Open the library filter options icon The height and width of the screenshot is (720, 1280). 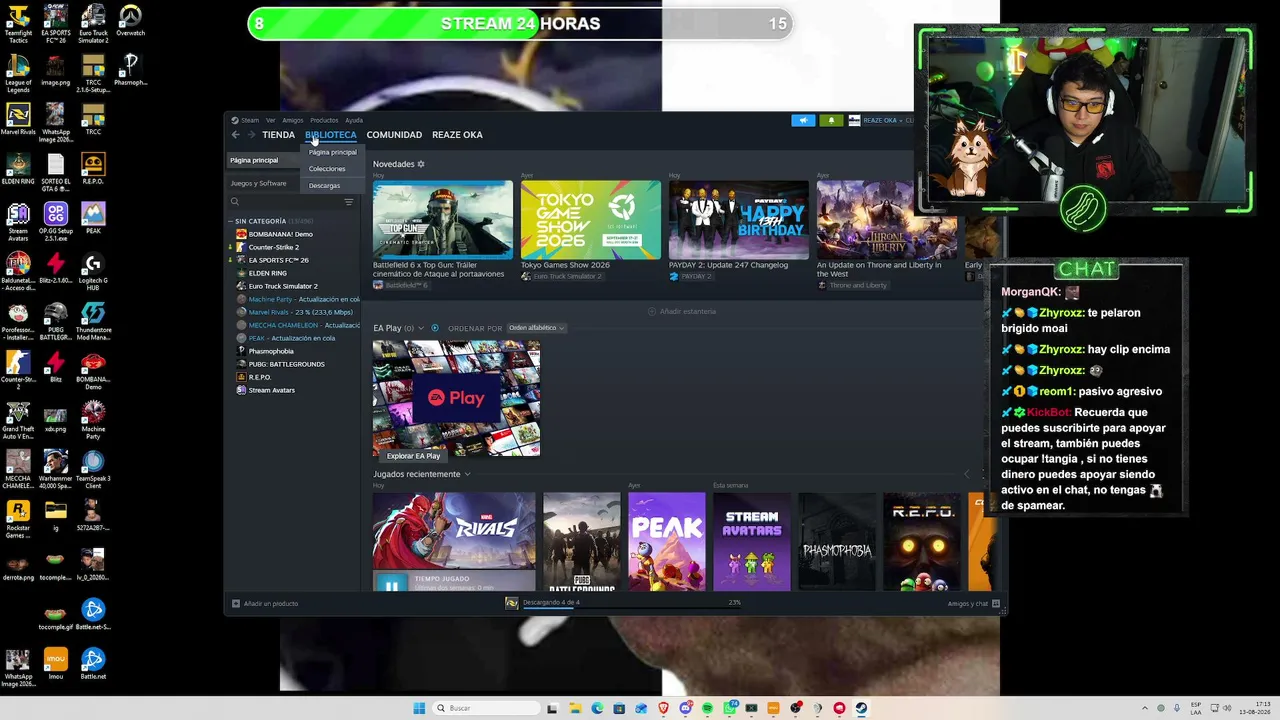[x=349, y=202]
